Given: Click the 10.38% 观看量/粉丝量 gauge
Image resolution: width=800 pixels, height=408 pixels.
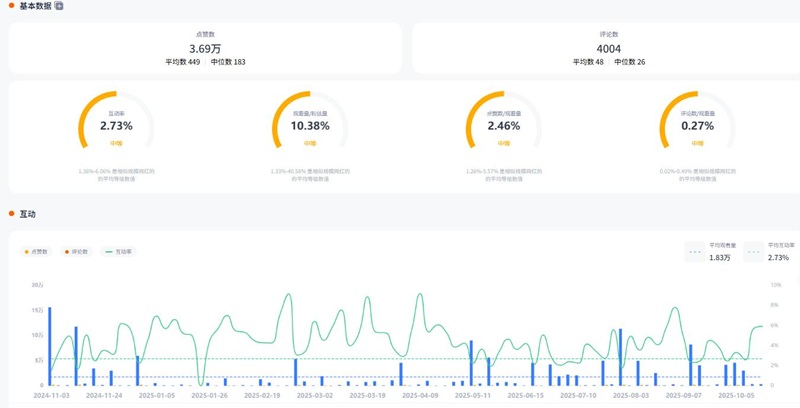Looking at the screenshot, I should pos(310,125).
